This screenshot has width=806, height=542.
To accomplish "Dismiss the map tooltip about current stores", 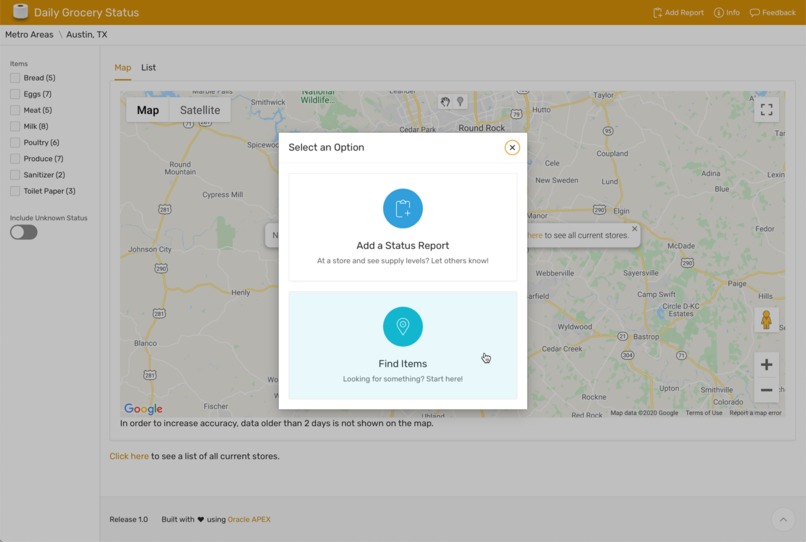I will click(x=634, y=229).
